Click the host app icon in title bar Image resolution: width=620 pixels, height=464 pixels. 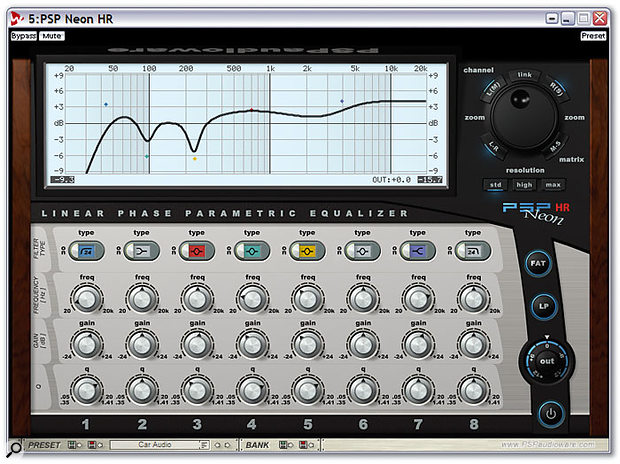[x=17, y=18]
